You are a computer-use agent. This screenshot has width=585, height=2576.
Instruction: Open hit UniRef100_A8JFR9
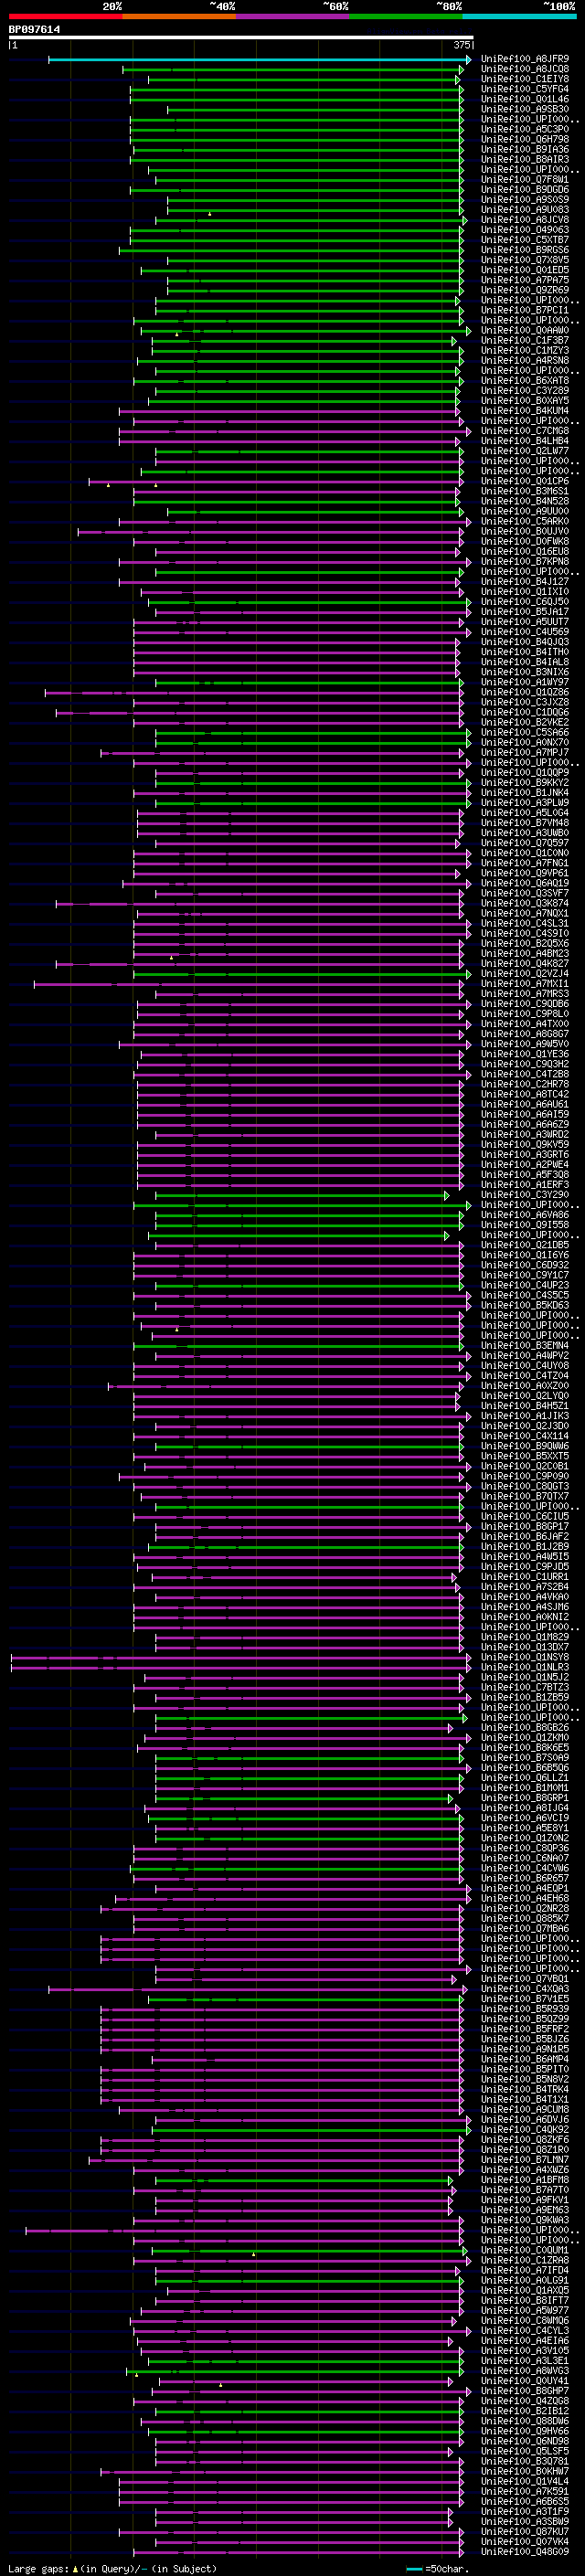point(525,59)
